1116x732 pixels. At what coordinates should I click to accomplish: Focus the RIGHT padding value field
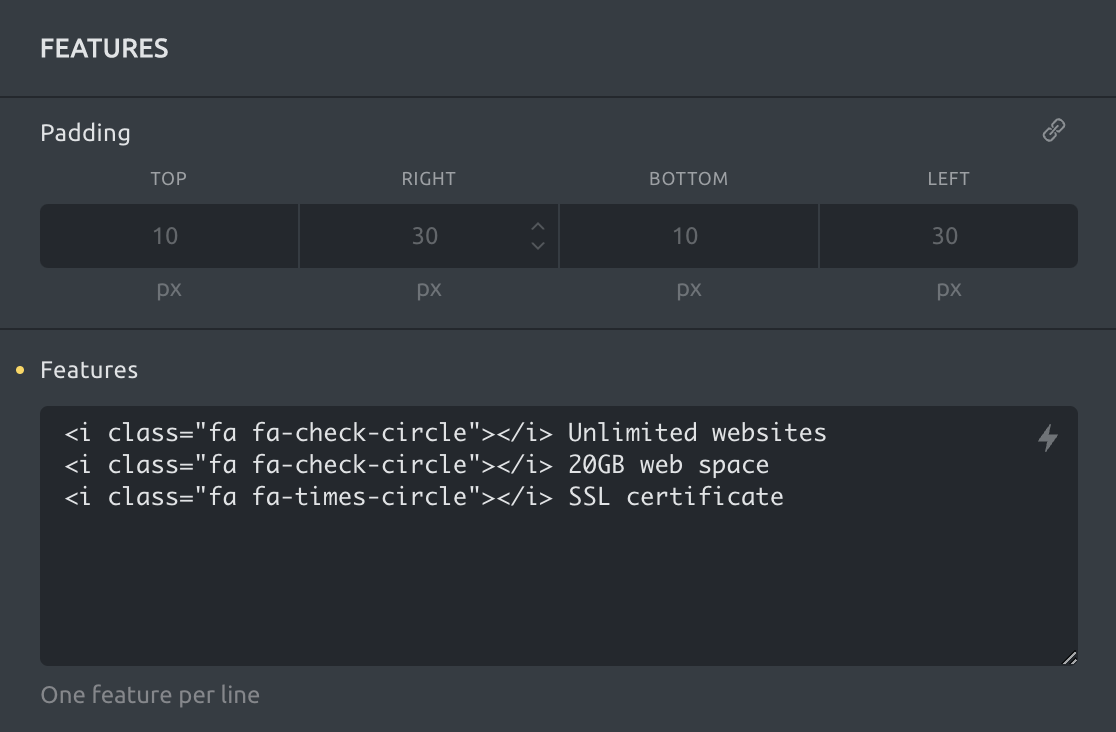(424, 236)
